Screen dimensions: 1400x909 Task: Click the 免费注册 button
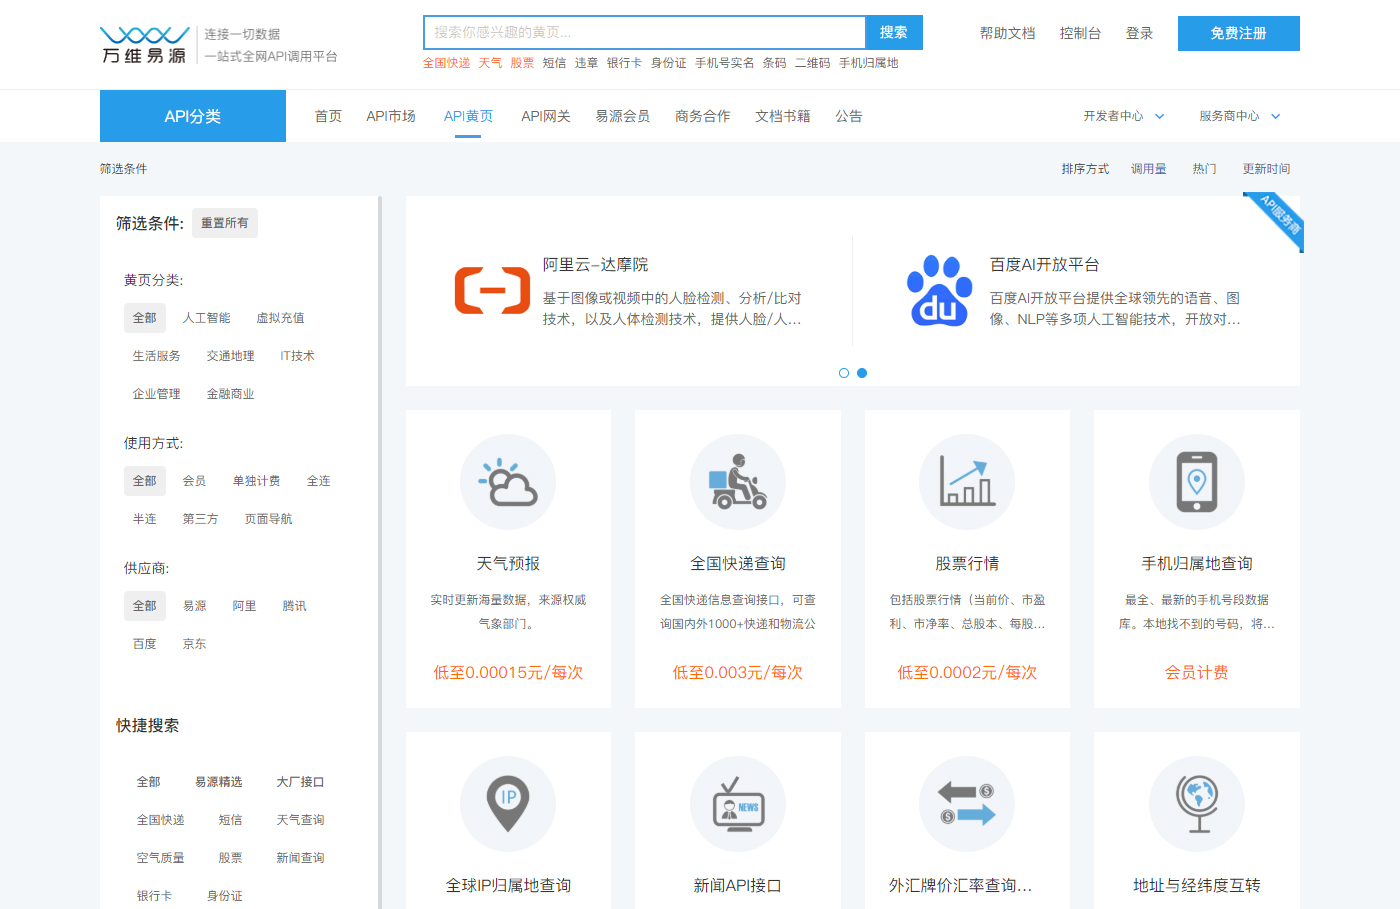(x=1239, y=33)
